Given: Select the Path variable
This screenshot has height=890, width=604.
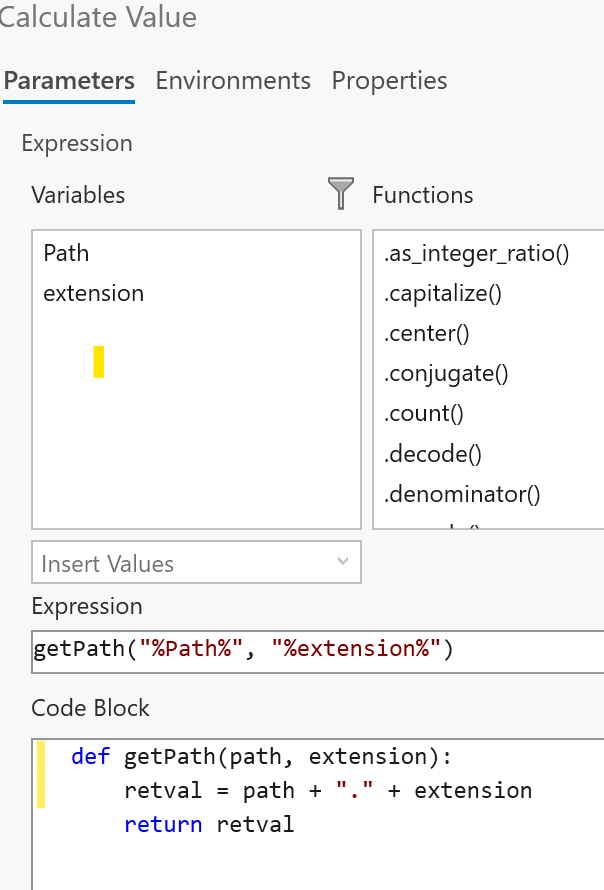Looking at the screenshot, I should click(66, 254).
